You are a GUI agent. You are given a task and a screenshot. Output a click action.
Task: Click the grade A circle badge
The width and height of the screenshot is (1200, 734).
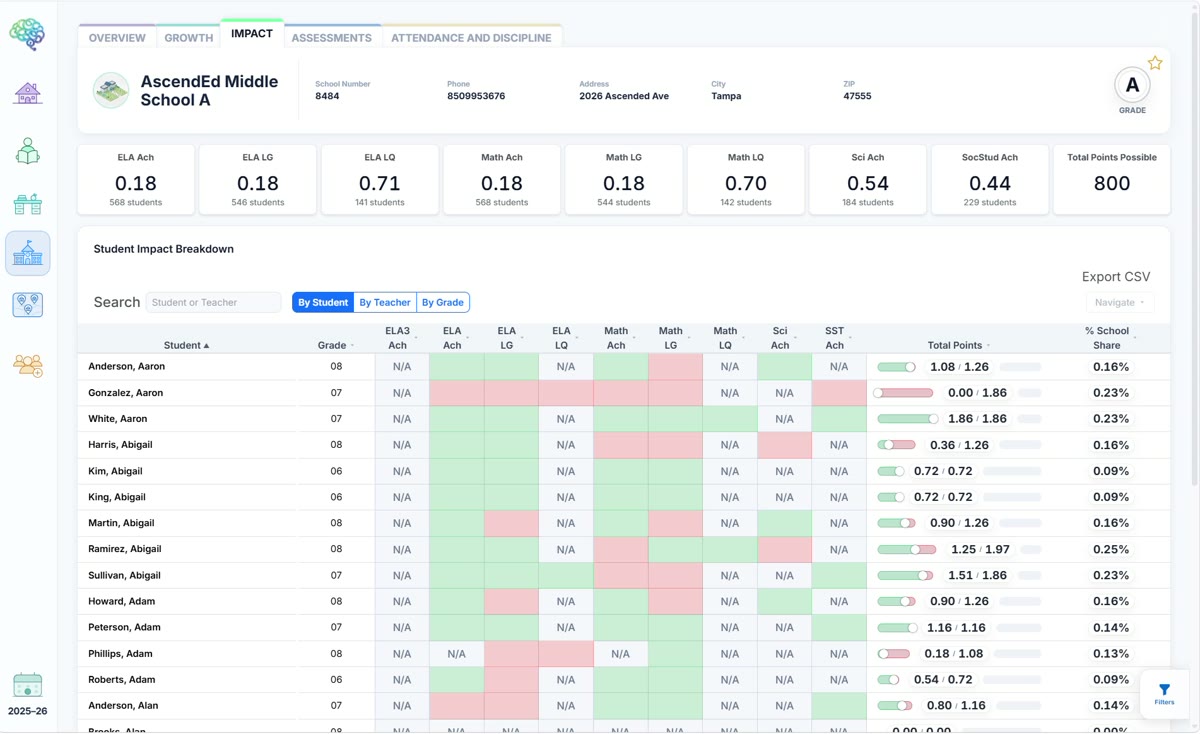pos(1132,86)
